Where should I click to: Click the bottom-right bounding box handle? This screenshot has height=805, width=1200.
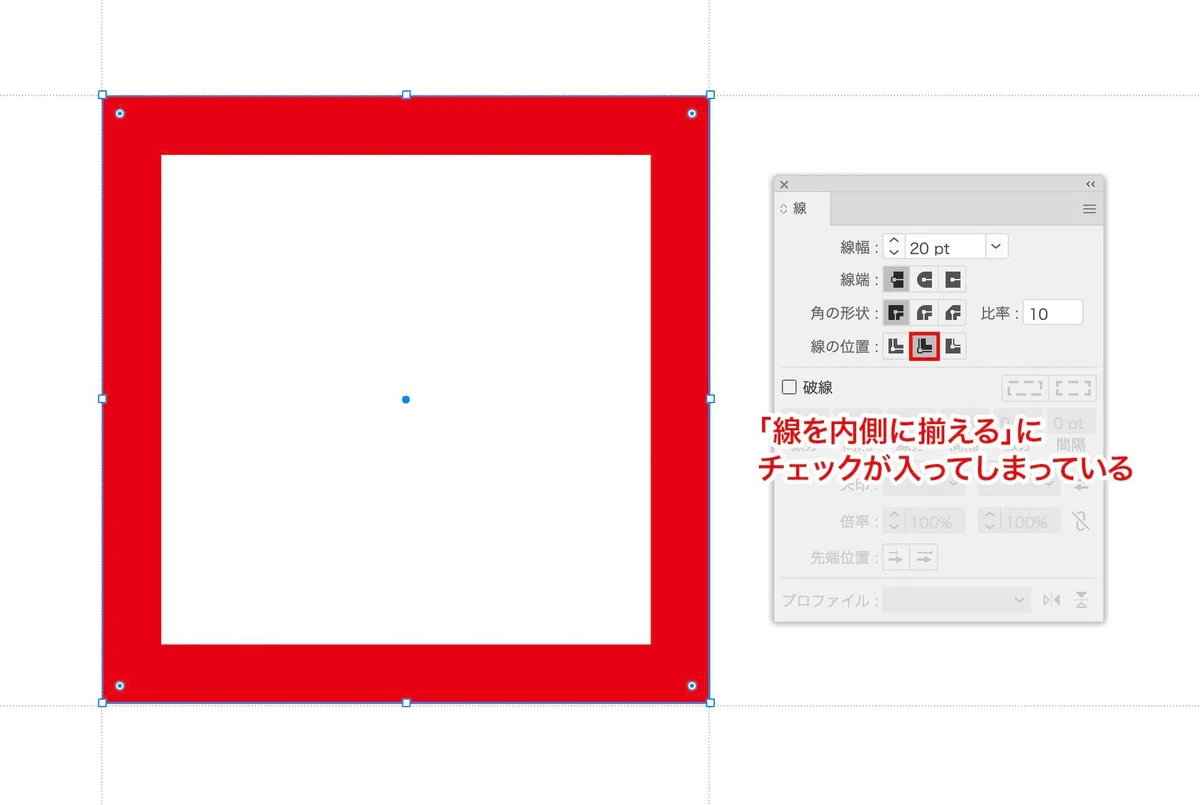(x=710, y=703)
